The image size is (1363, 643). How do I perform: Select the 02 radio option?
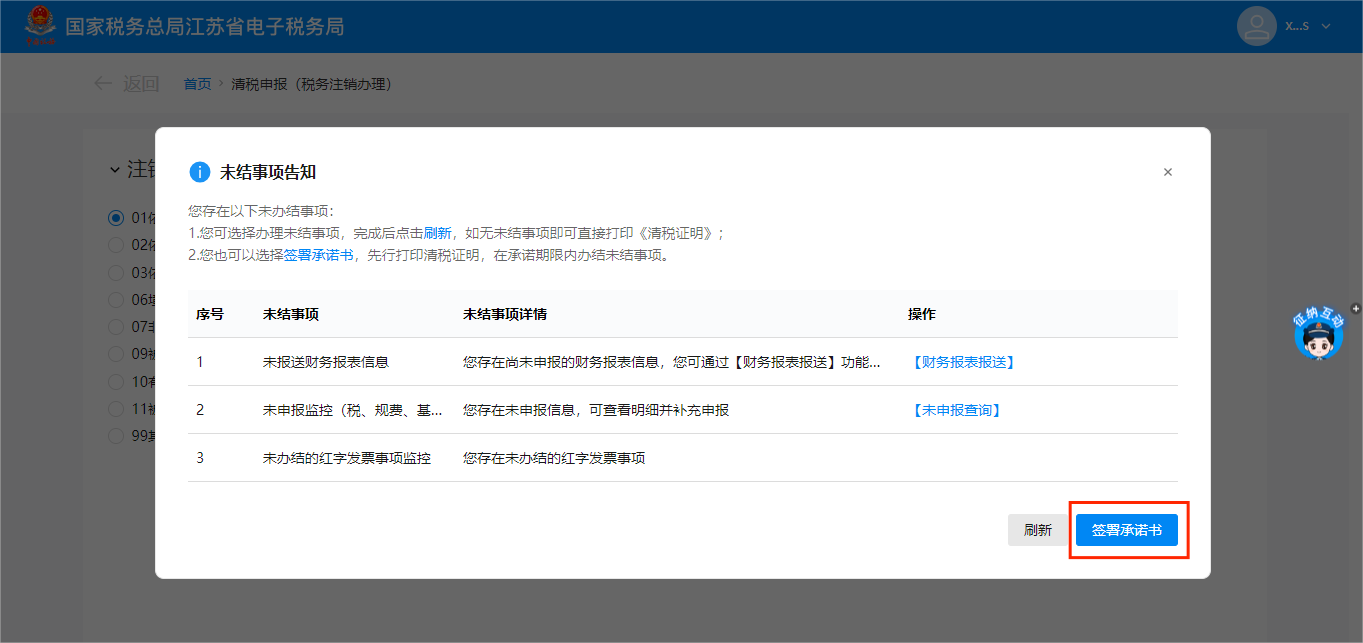click(116, 245)
